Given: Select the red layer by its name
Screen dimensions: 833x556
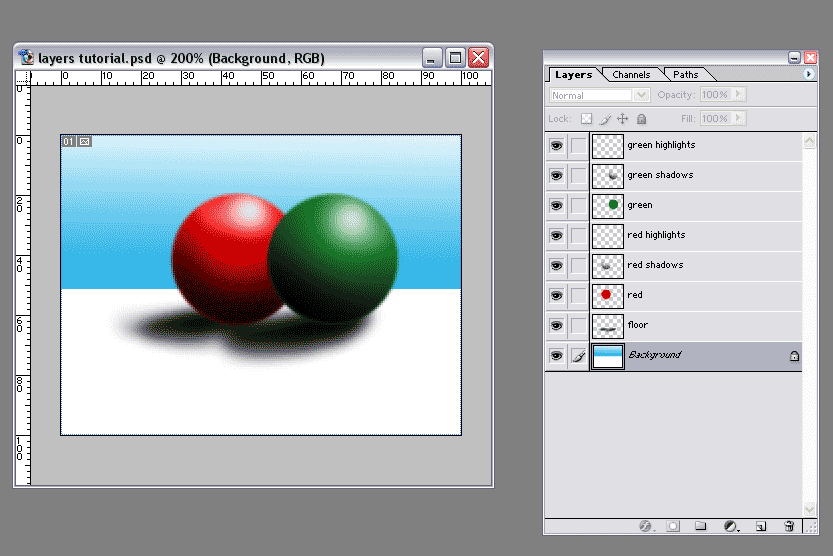Looking at the screenshot, I should point(635,296).
